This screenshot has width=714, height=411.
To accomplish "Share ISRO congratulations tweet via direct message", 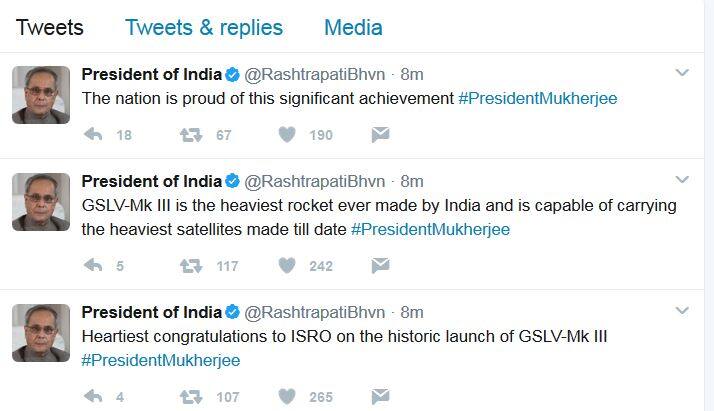I will [380, 397].
